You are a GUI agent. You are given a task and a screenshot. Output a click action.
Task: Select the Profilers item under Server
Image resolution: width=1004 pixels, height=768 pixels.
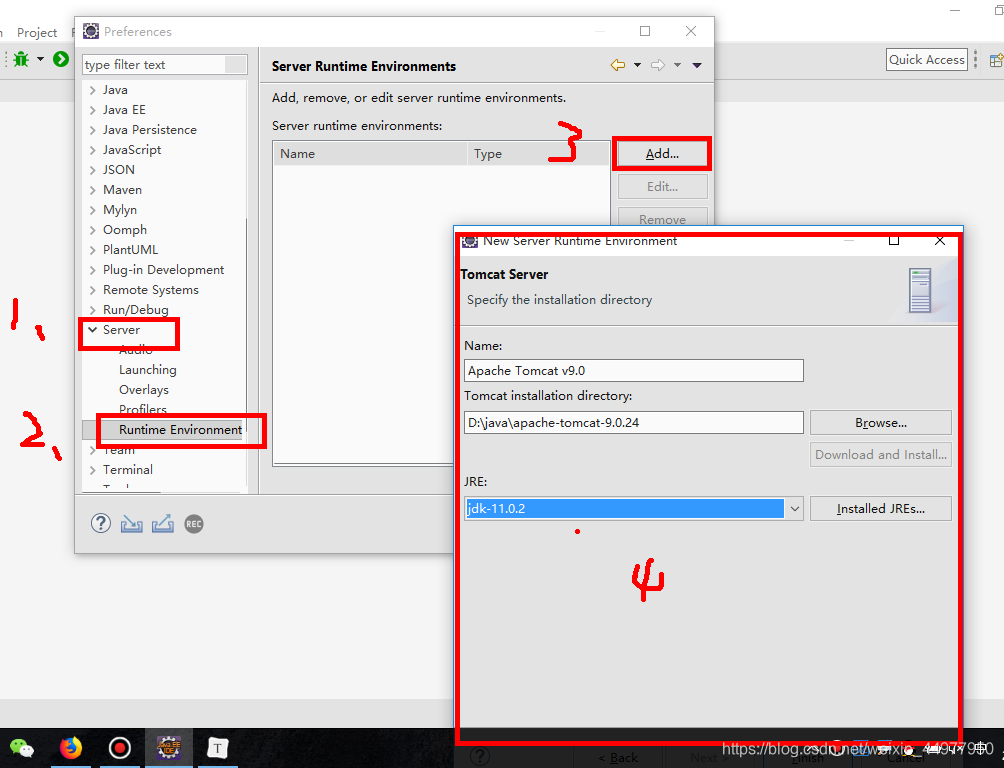coord(143,409)
